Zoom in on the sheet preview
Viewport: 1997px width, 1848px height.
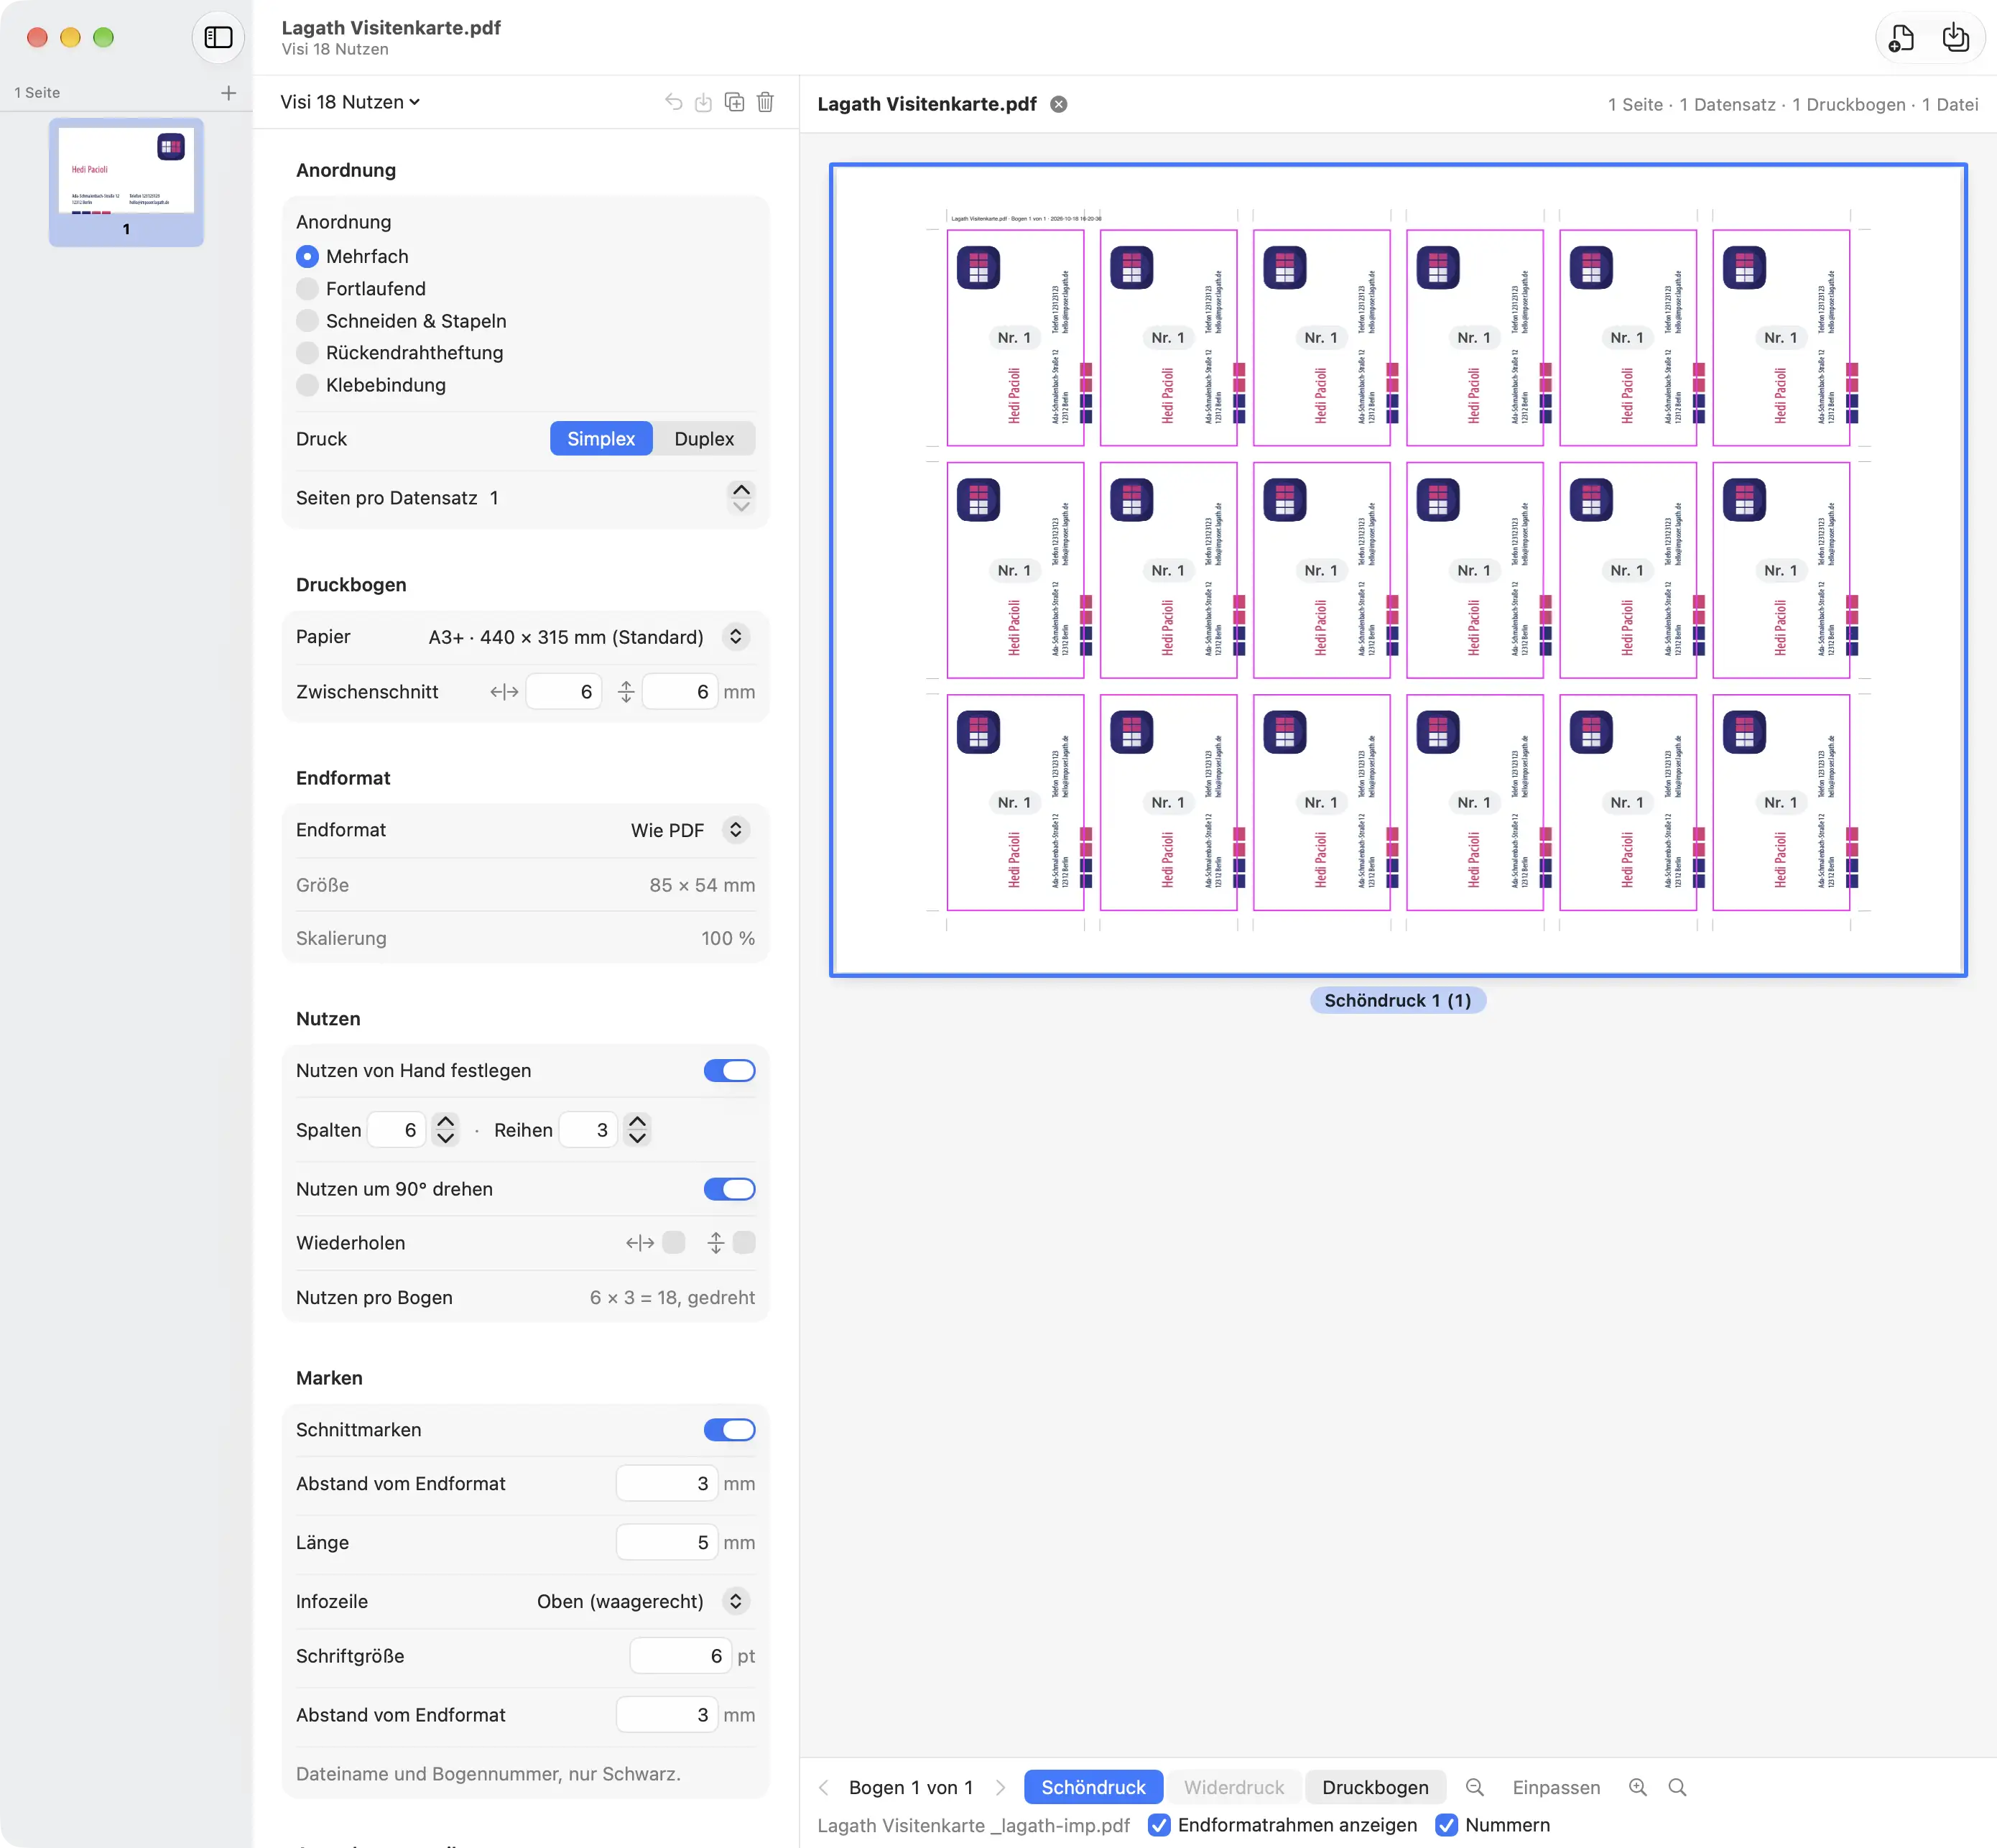(1638, 1787)
